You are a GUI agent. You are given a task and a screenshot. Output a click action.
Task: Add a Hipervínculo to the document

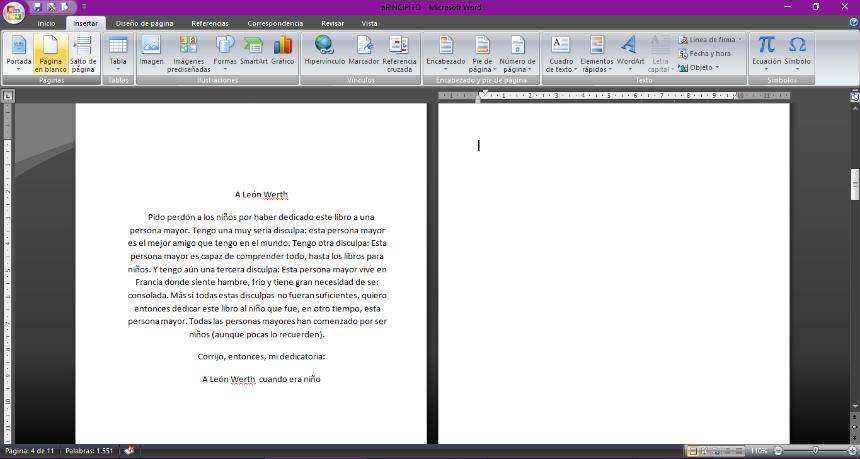coord(324,51)
